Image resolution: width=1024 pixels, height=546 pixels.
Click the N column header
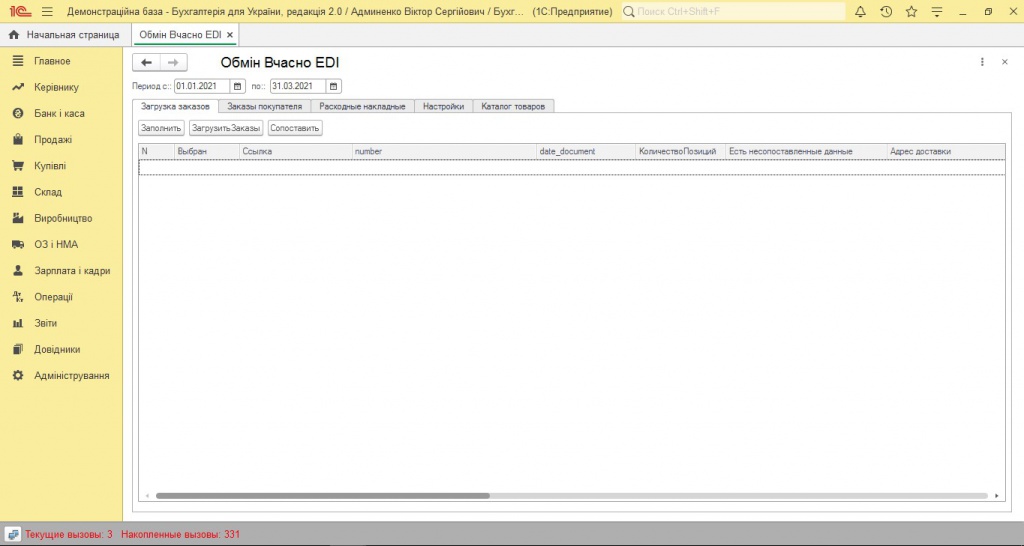pos(157,151)
